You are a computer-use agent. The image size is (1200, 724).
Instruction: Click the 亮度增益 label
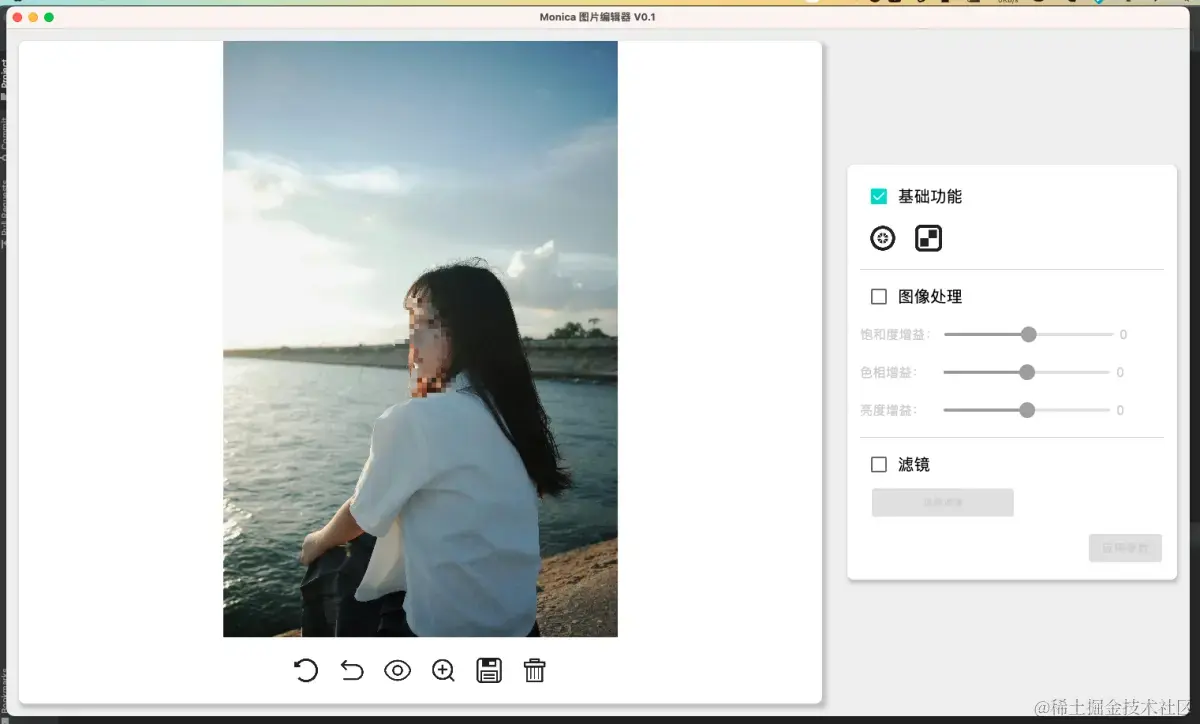click(888, 410)
